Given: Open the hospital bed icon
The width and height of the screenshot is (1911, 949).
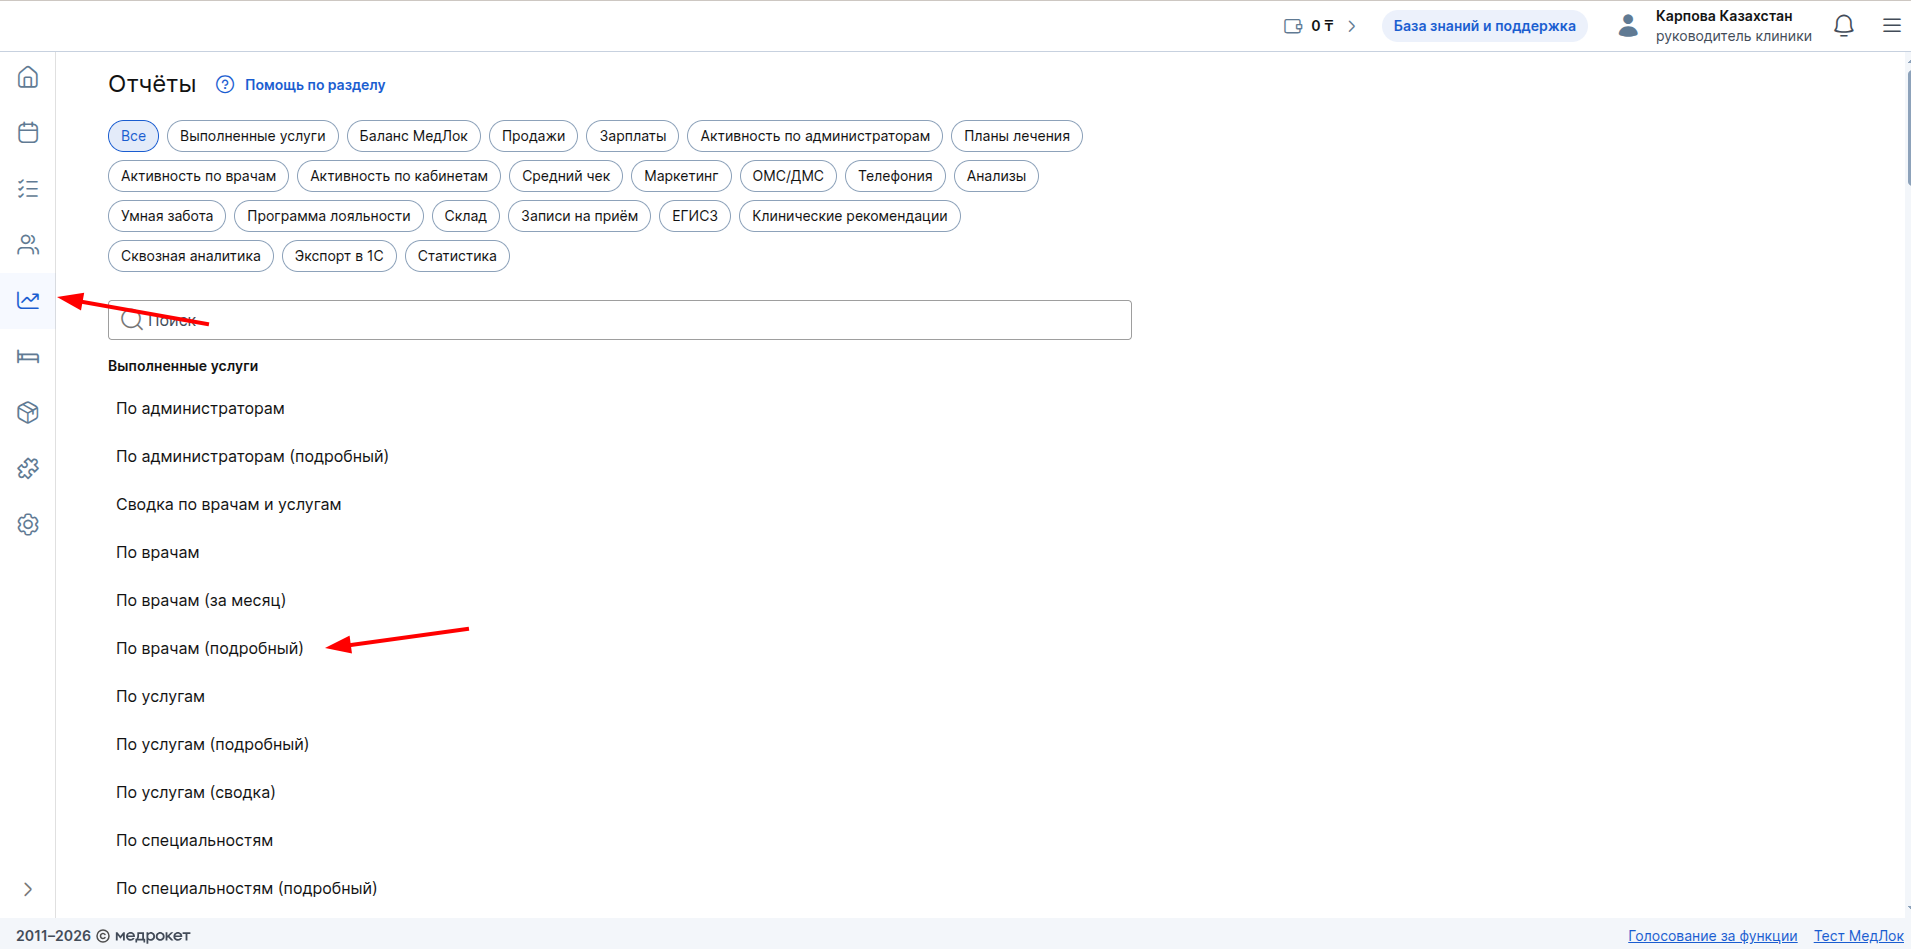Looking at the screenshot, I should coord(28,357).
